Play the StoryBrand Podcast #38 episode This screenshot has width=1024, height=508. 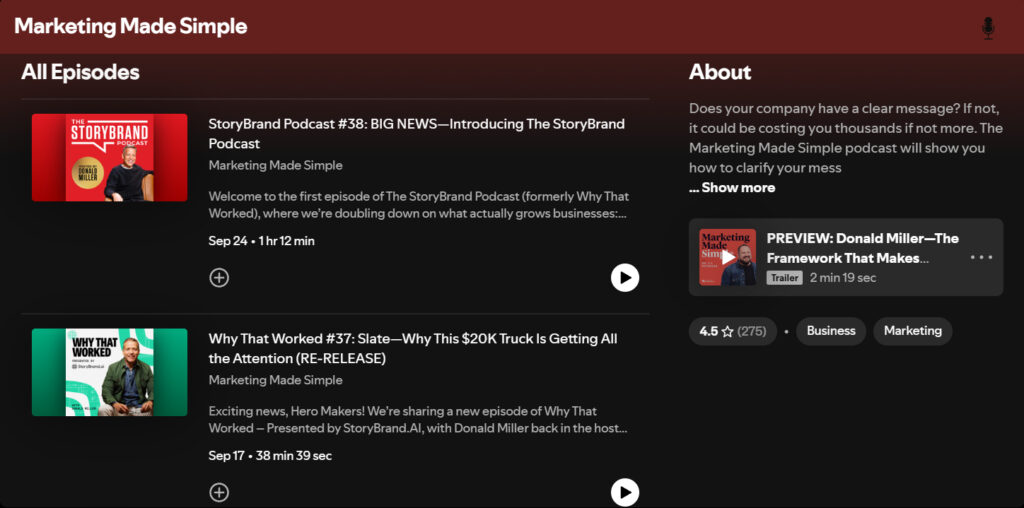[625, 278]
